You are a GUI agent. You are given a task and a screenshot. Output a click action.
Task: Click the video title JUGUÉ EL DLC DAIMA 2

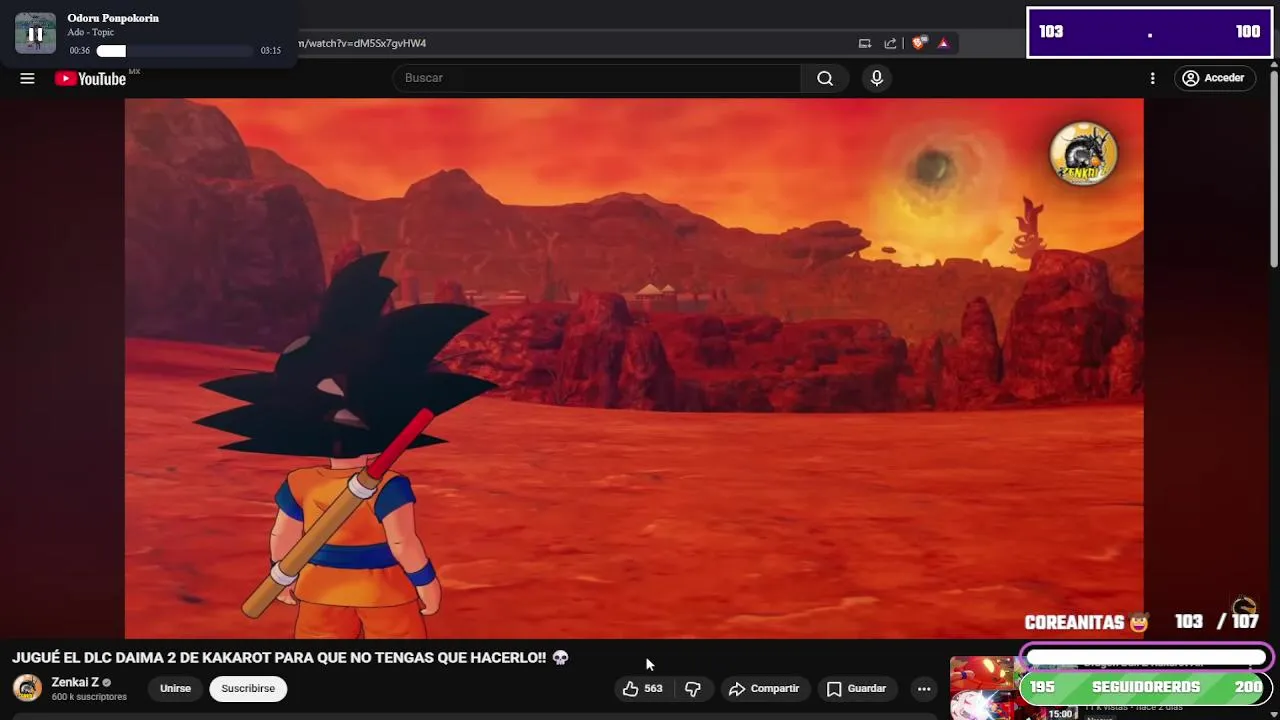click(x=280, y=657)
